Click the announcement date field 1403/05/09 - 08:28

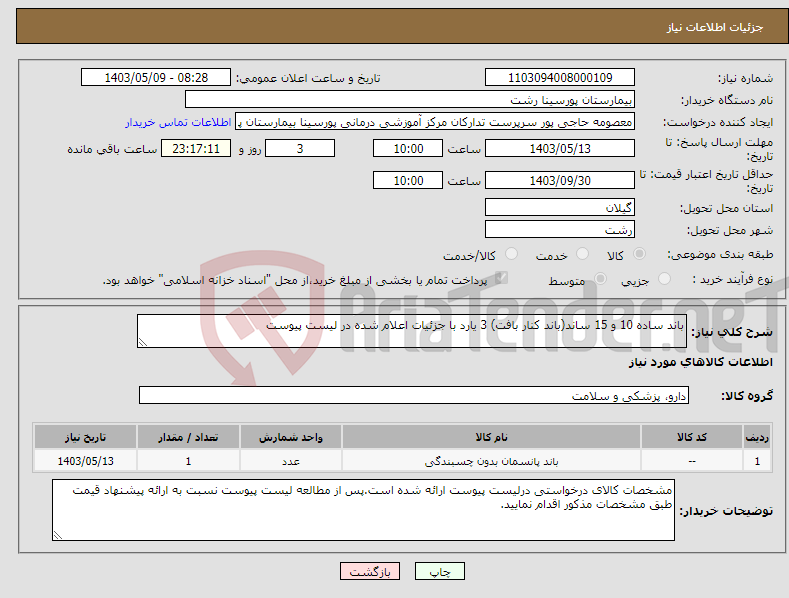(156, 78)
